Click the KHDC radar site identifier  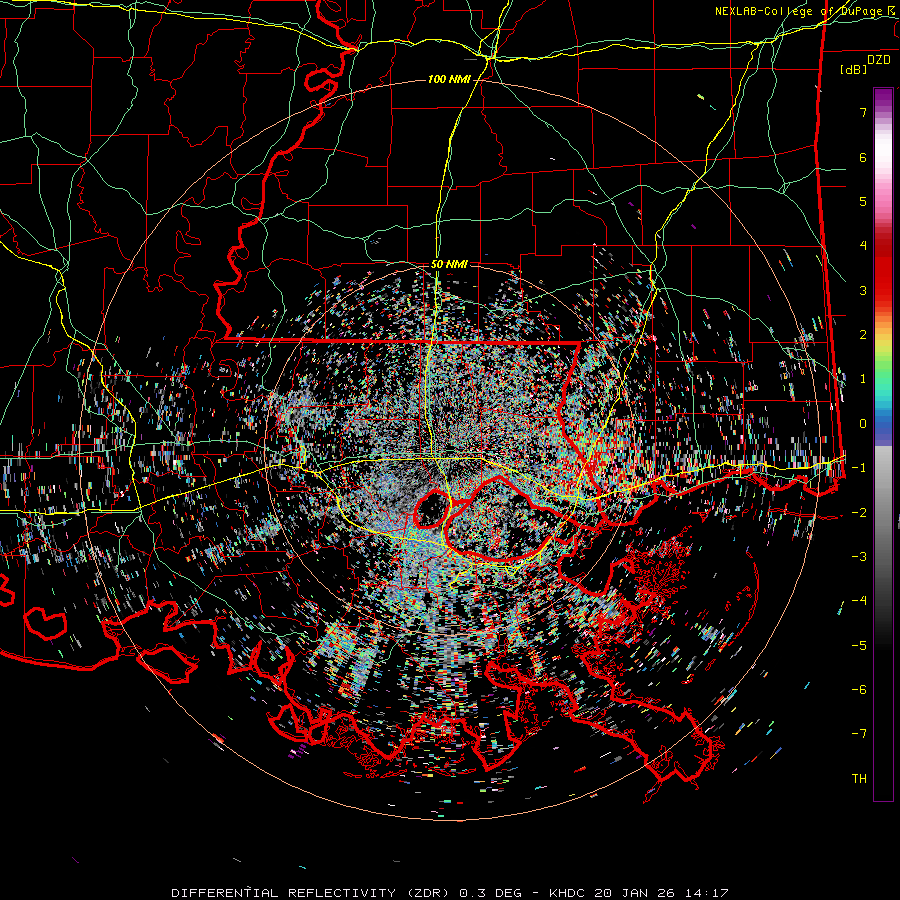point(567,893)
